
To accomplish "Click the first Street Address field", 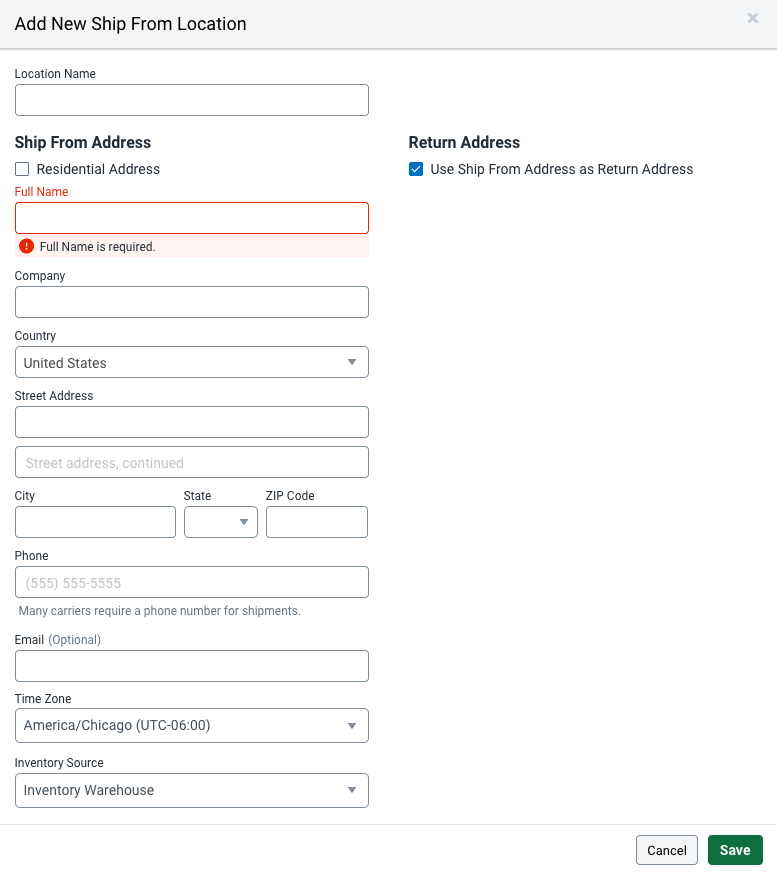I will pyautogui.click(x=191, y=422).
